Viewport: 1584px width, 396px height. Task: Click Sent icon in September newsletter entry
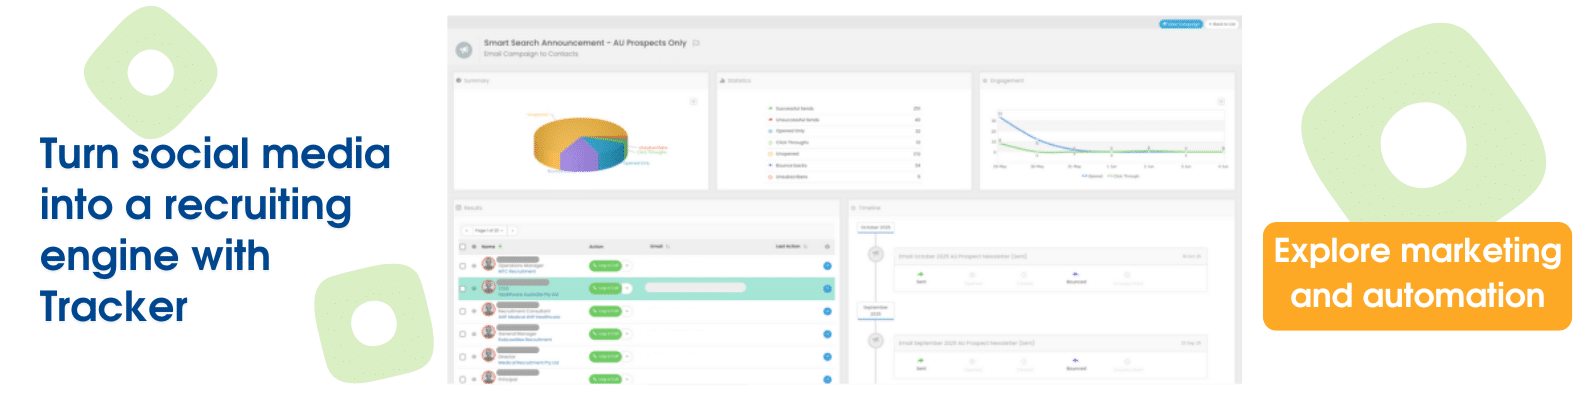click(921, 362)
